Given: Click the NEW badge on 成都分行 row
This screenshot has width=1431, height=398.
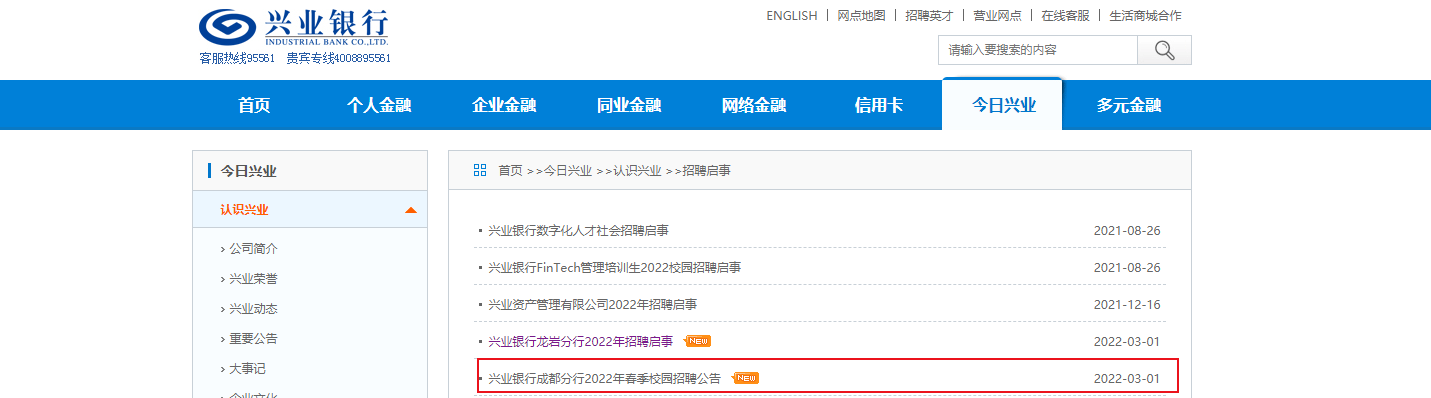Looking at the screenshot, I should (x=746, y=378).
